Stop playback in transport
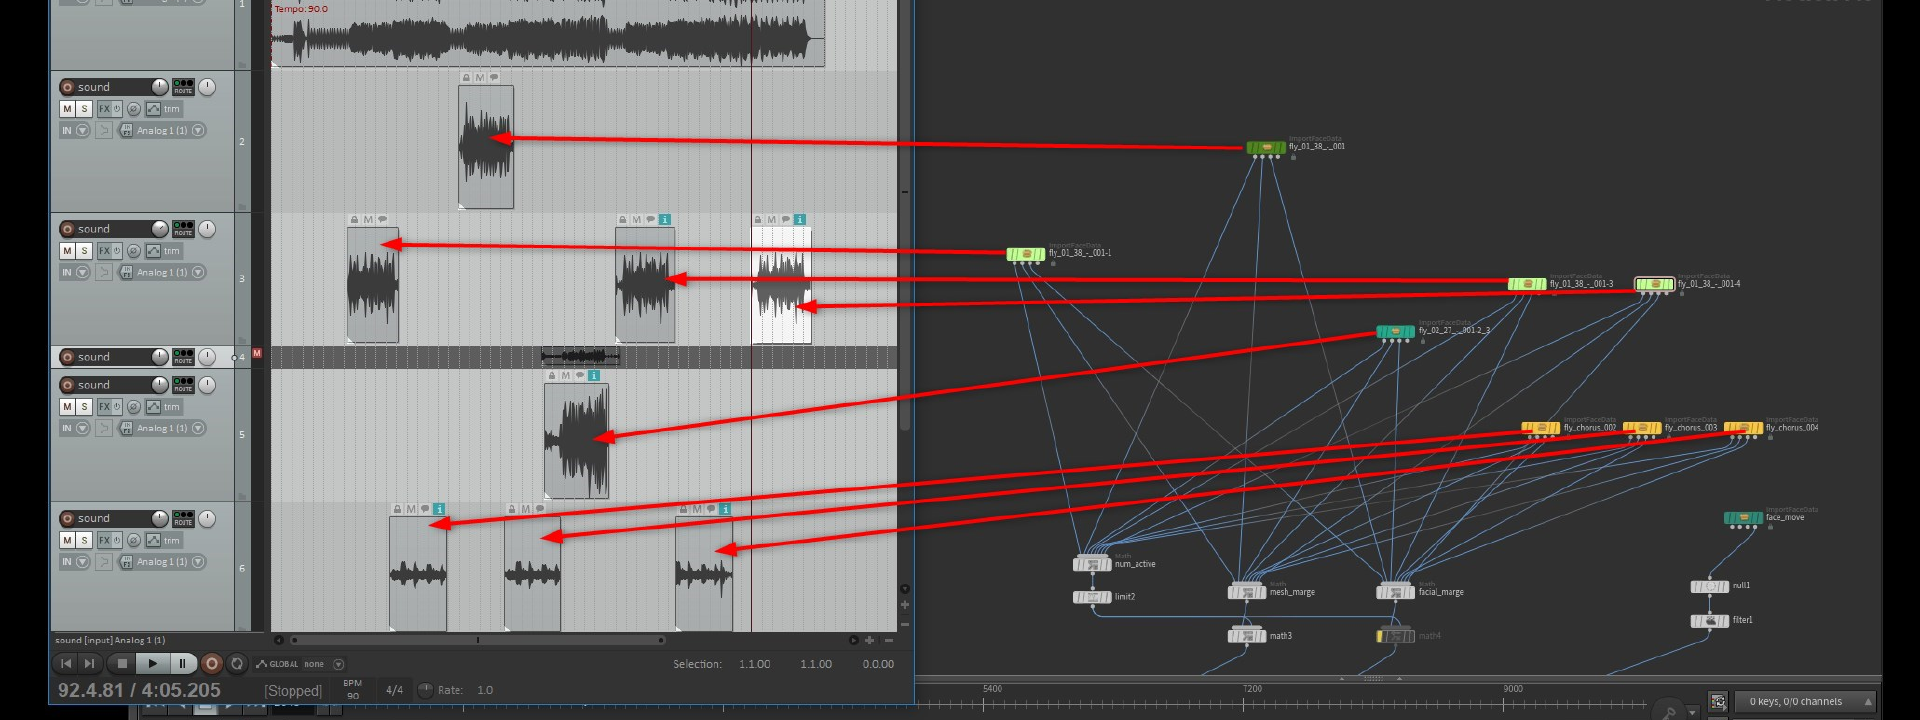1920x720 pixels. click(122, 663)
